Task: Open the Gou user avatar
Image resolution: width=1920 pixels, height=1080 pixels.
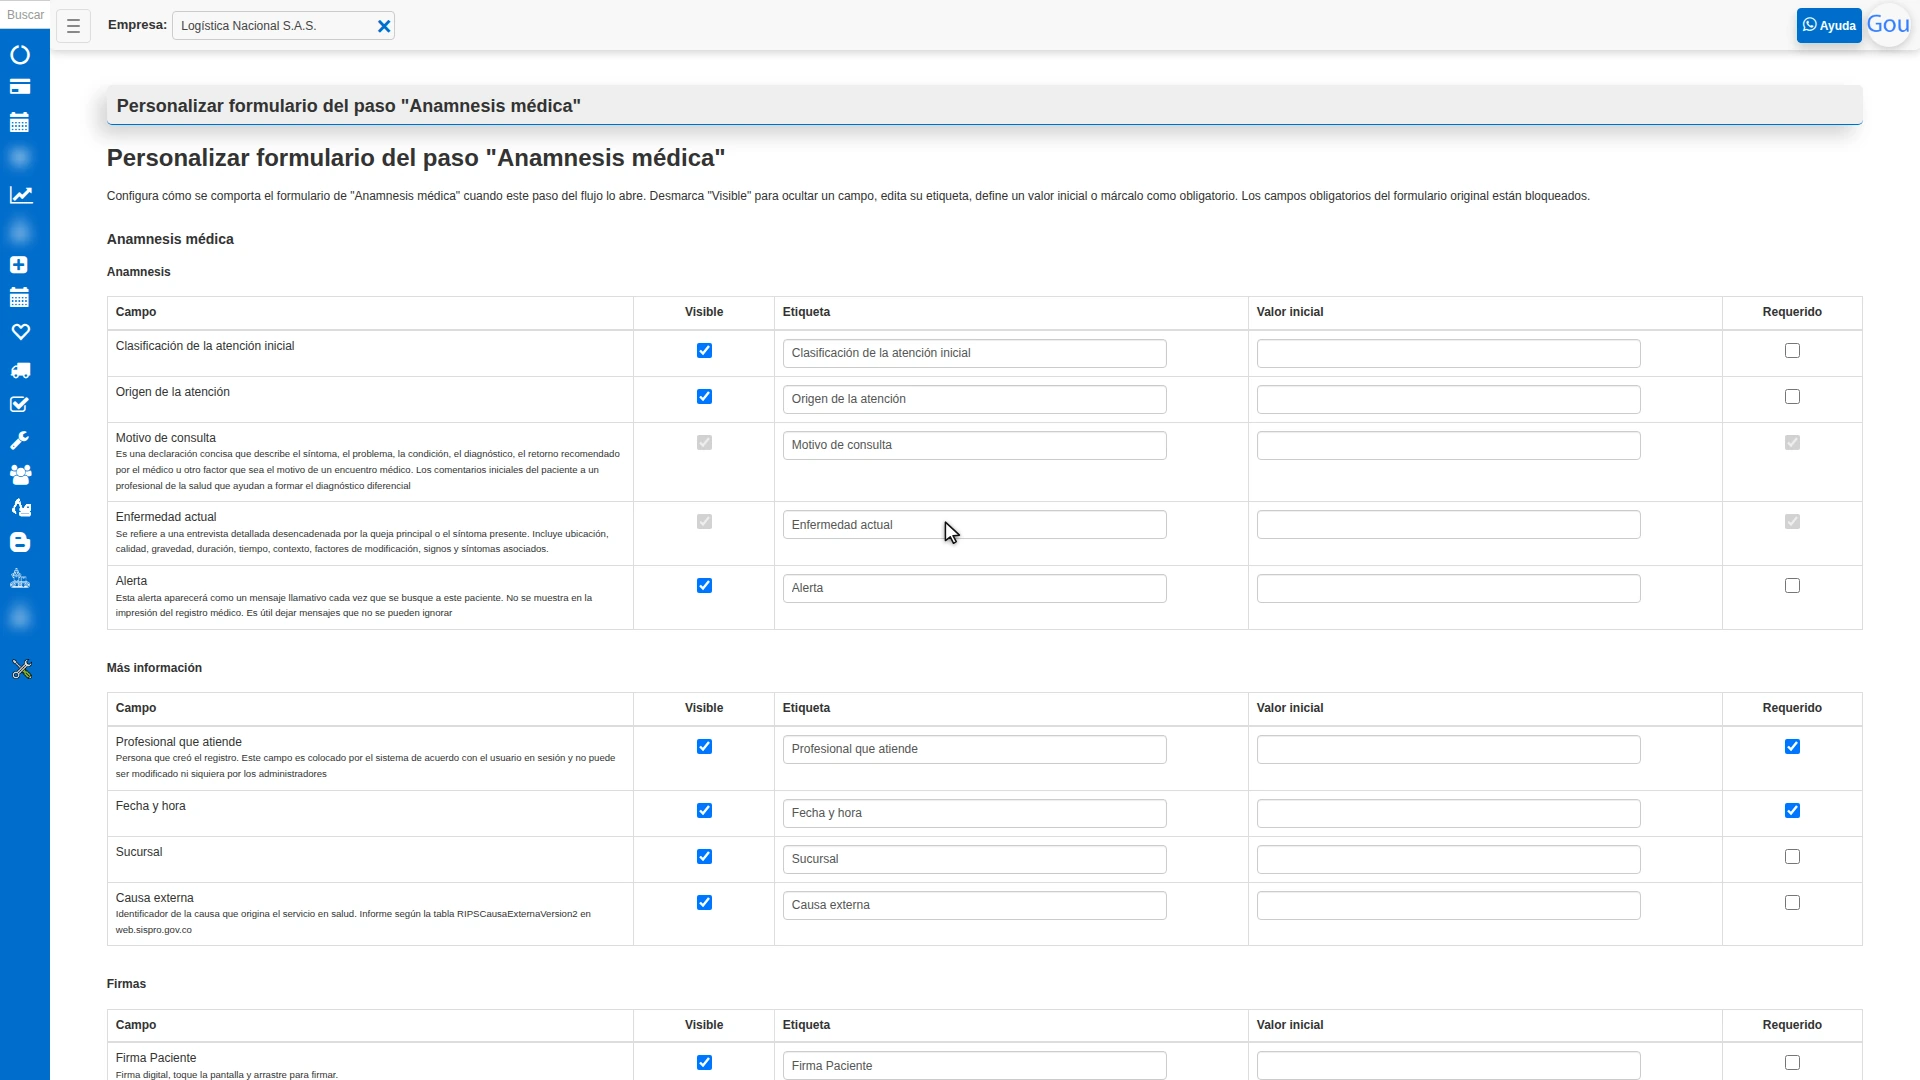Action: [x=1888, y=25]
